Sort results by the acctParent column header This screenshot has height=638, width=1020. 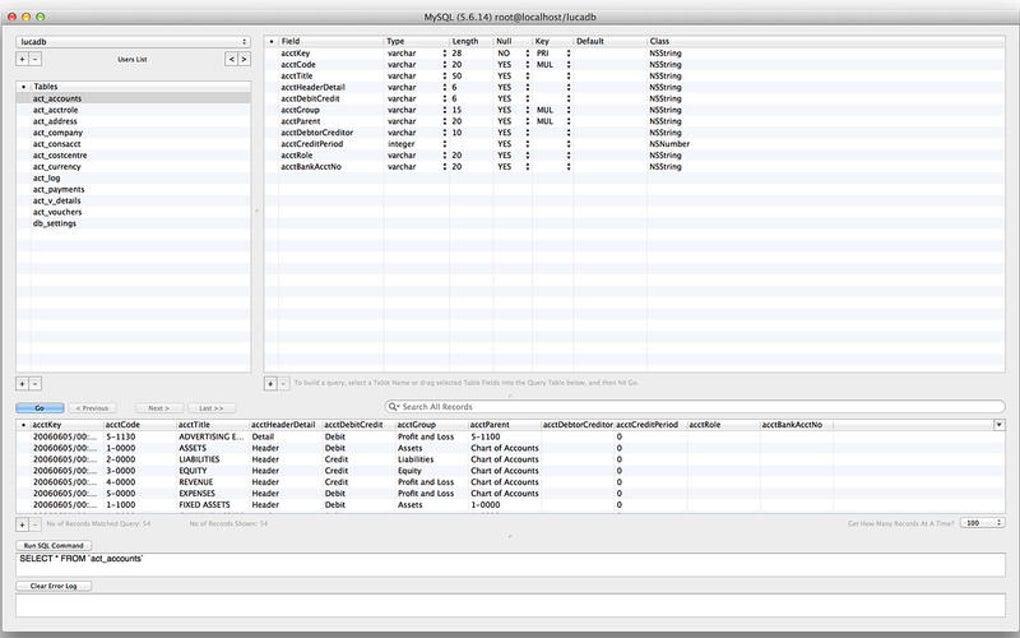[x=503, y=425]
